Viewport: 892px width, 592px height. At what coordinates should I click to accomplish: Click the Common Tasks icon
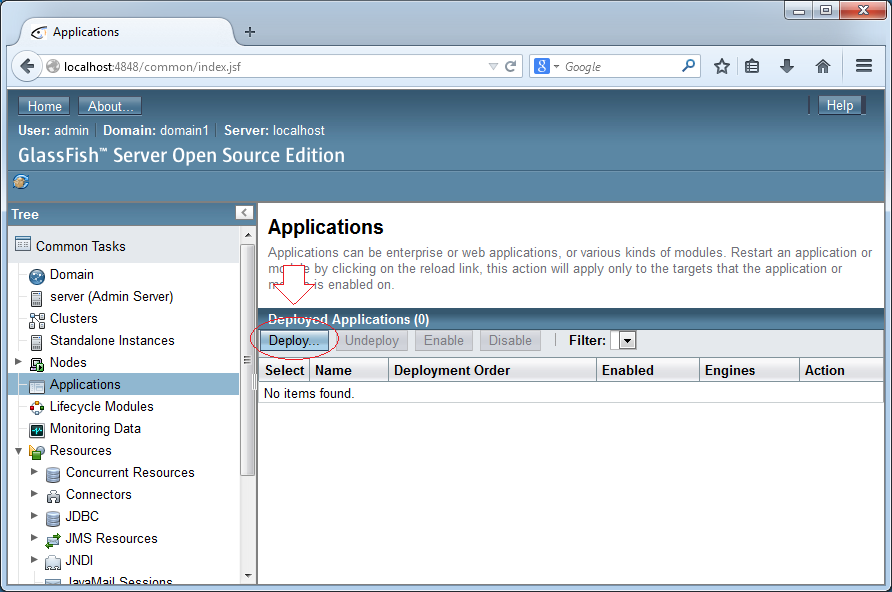pos(23,244)
